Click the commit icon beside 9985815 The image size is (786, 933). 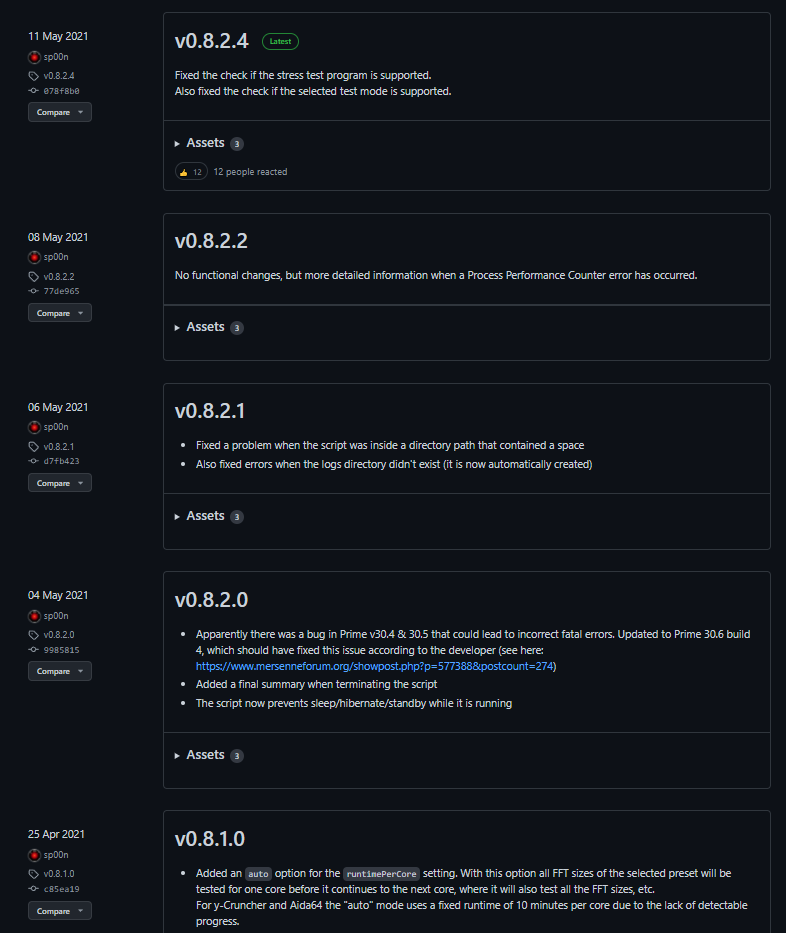(x=33, y=650)
